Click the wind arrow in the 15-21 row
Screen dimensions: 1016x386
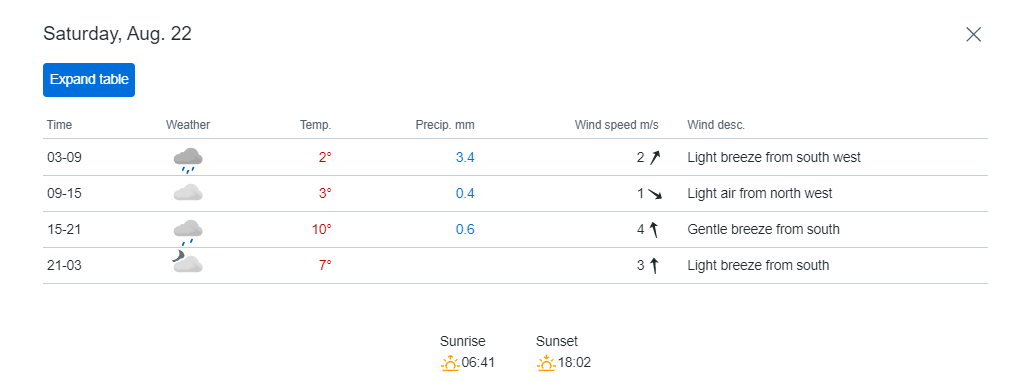point(654,229)
